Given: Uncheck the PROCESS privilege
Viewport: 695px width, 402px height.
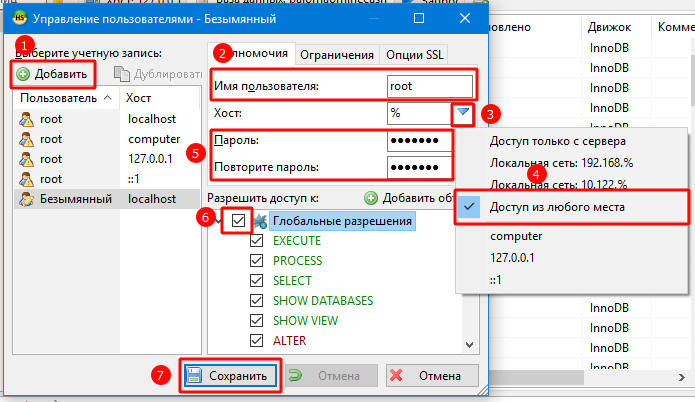Looking at the screenshot, I should (256, 261).
